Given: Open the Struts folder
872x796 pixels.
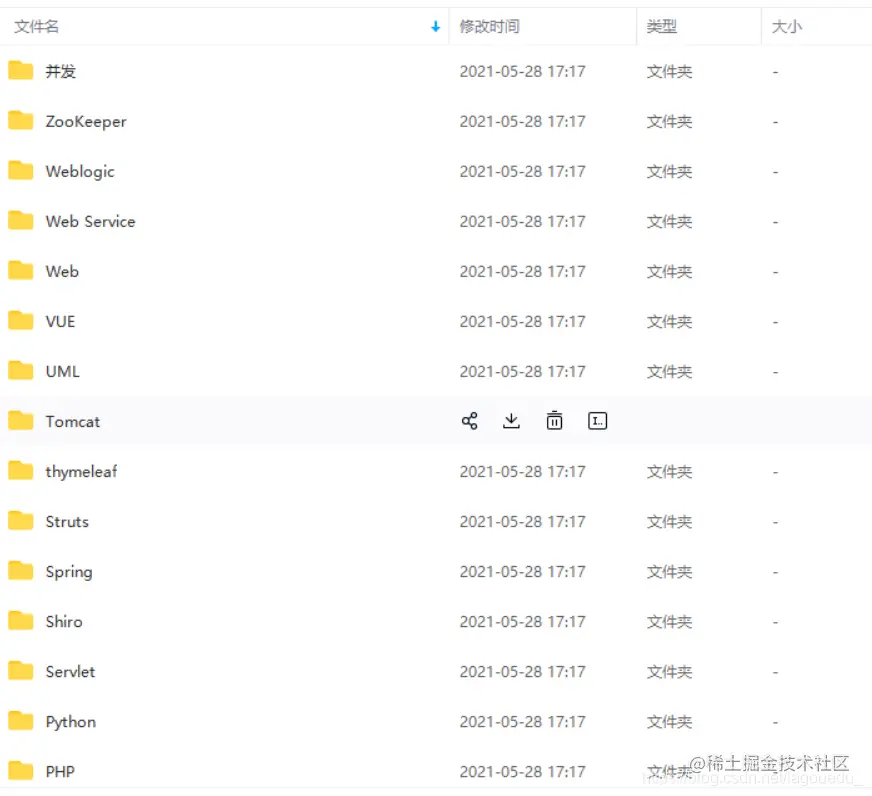Looking at the screenshot, I should [66, 521].
